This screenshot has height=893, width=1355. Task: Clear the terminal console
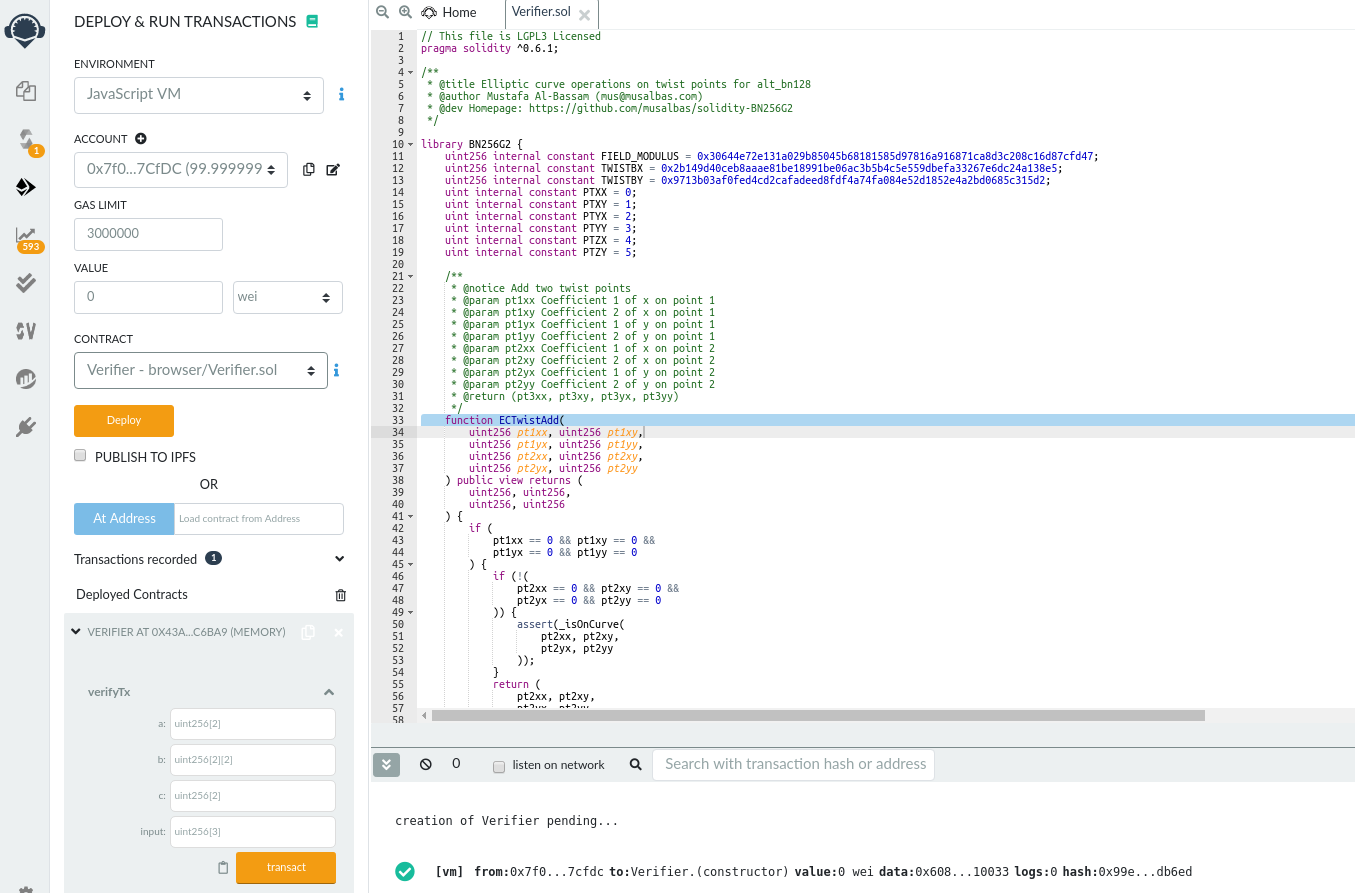pyautogui.click(x=426, y=764)
